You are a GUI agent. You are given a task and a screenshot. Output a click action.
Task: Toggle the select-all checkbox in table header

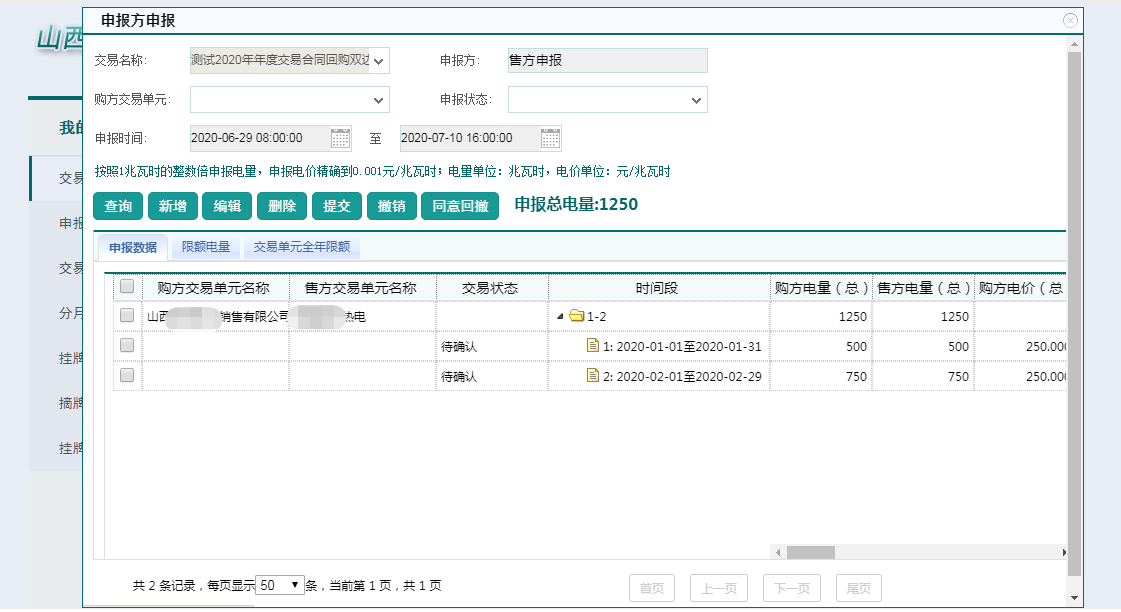127,287
